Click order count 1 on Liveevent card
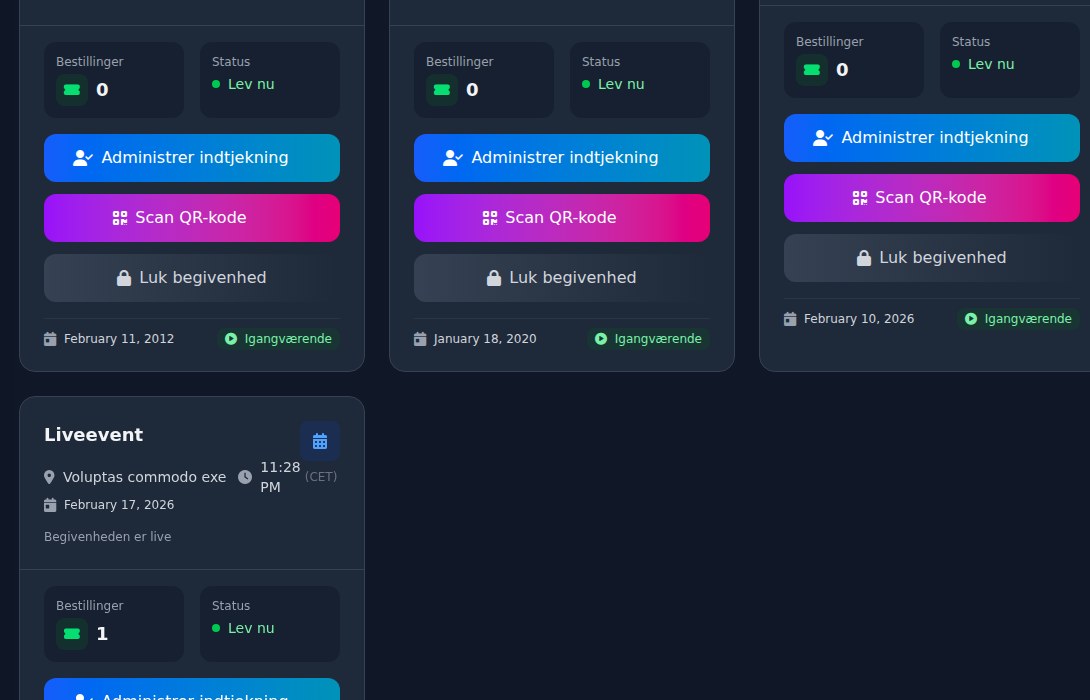Image resolution: width=1090 pixels, height=700 pixels. pyautogui.click(x=102, y=634)
